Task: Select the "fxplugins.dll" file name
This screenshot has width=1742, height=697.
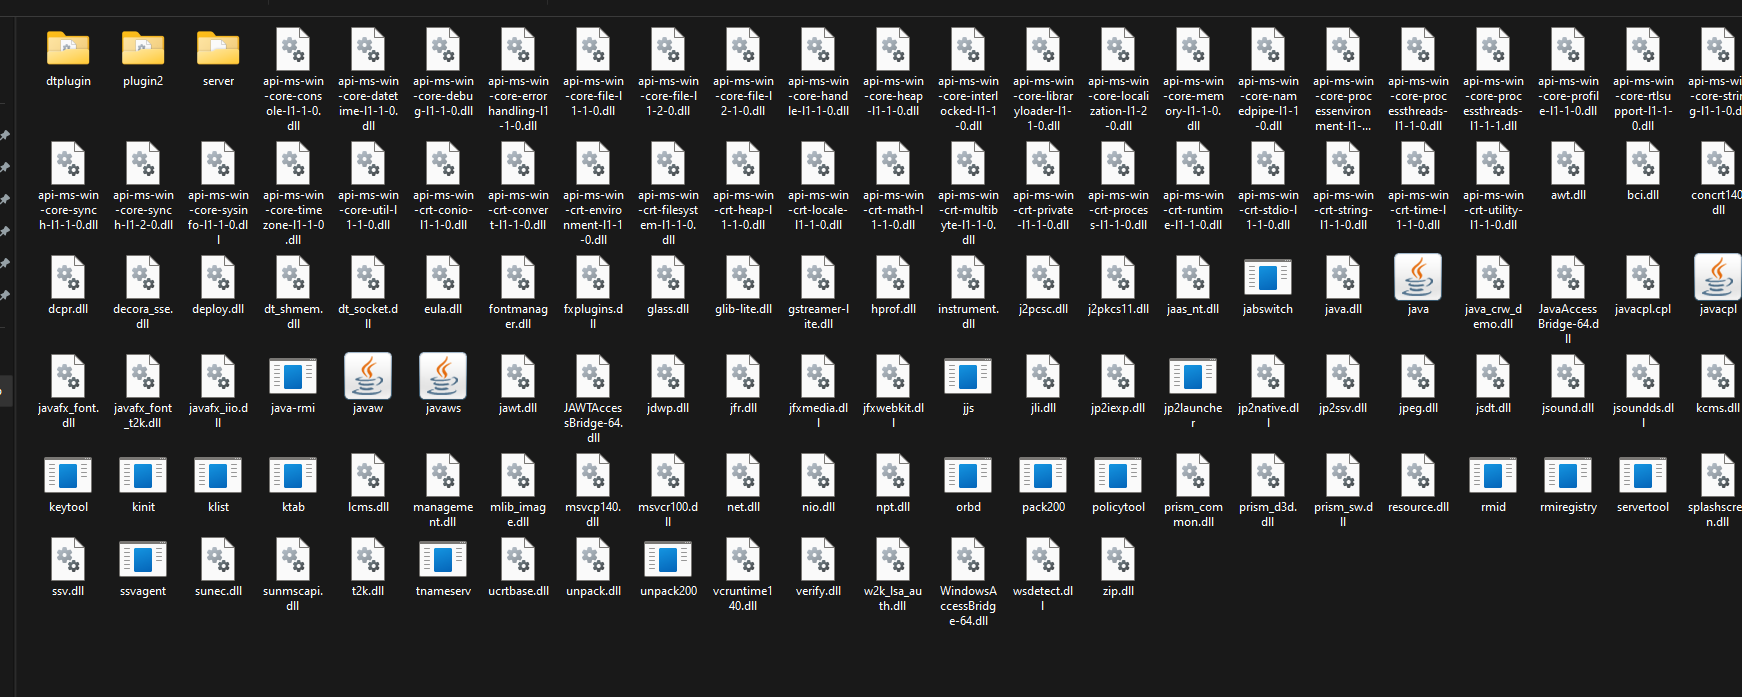Action: [x=593, y=317]
